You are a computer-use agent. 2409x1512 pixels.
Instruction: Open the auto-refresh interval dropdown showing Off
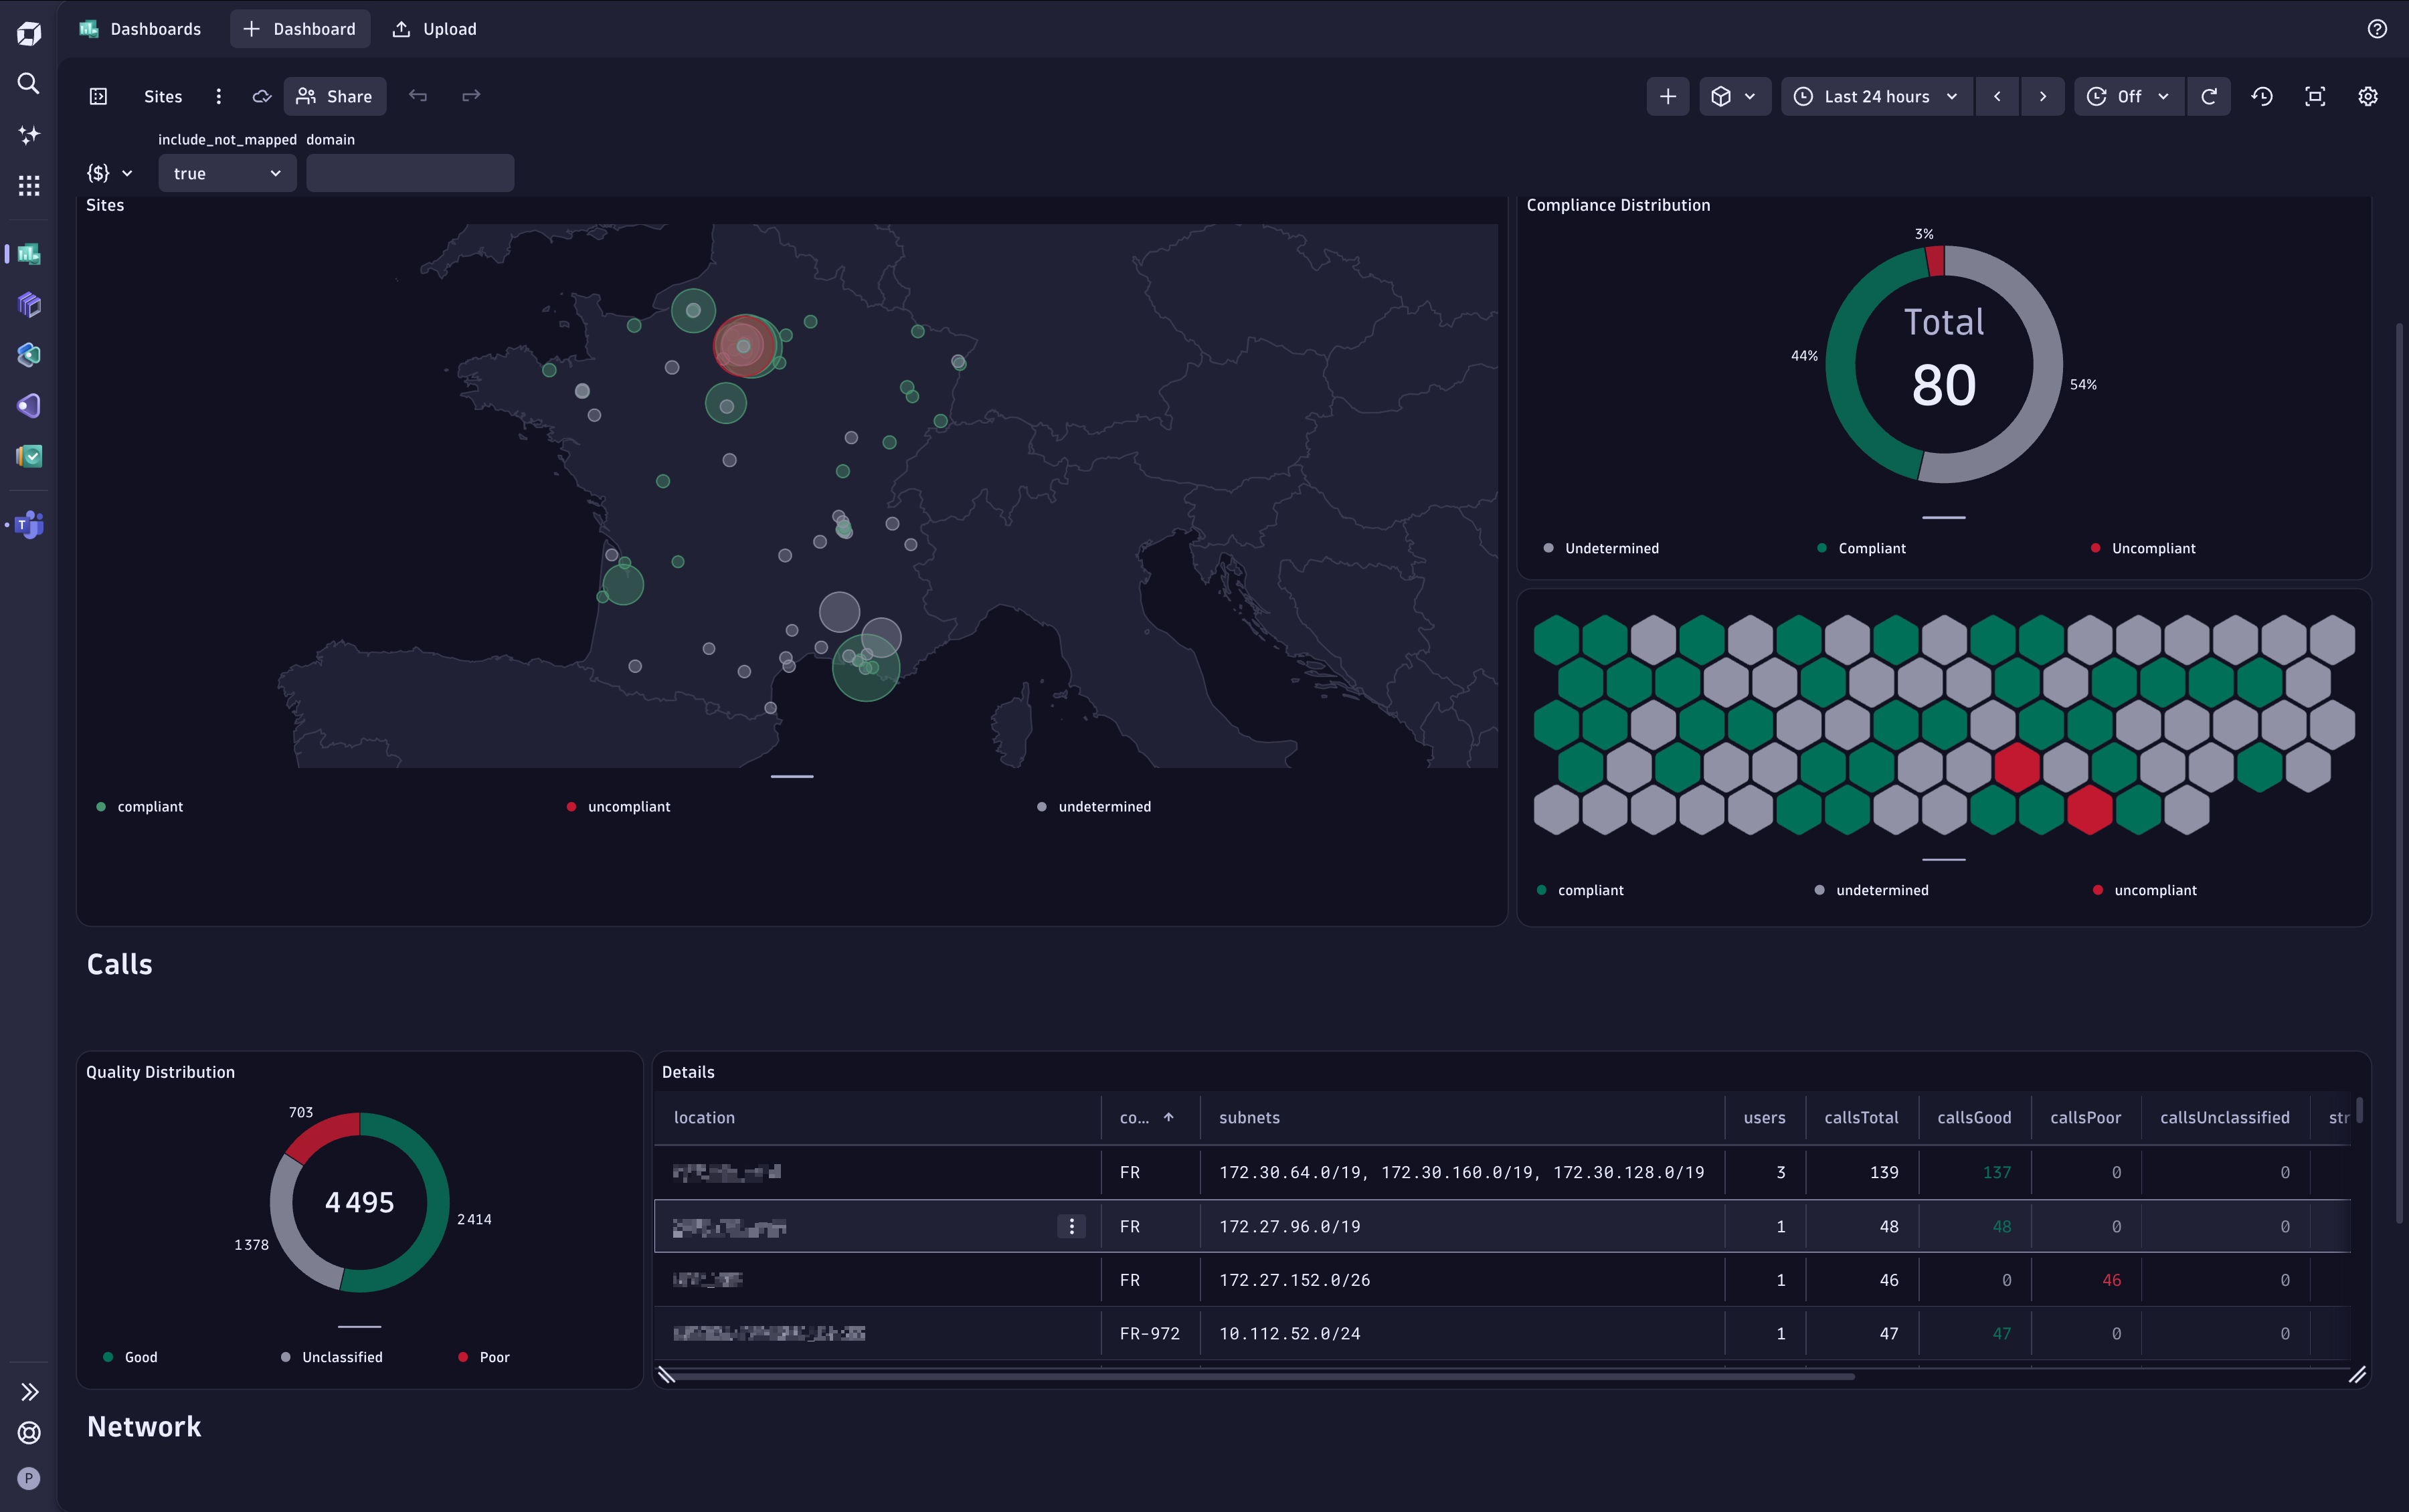[x=2129, y=96]
